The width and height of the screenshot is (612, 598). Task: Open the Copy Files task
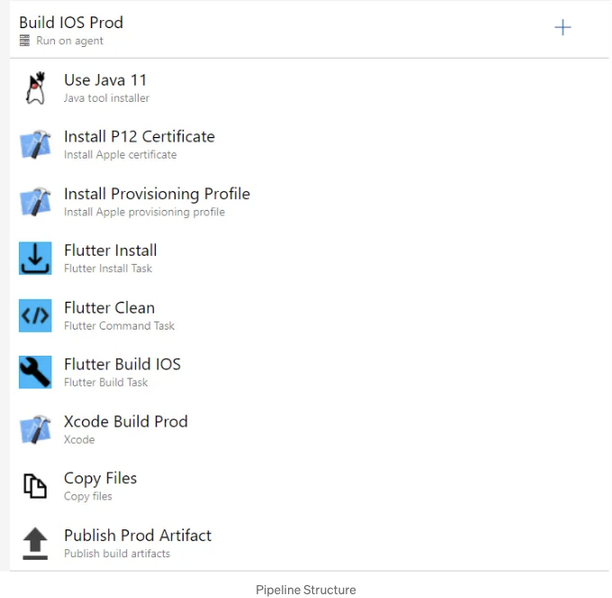coord(309,486)
